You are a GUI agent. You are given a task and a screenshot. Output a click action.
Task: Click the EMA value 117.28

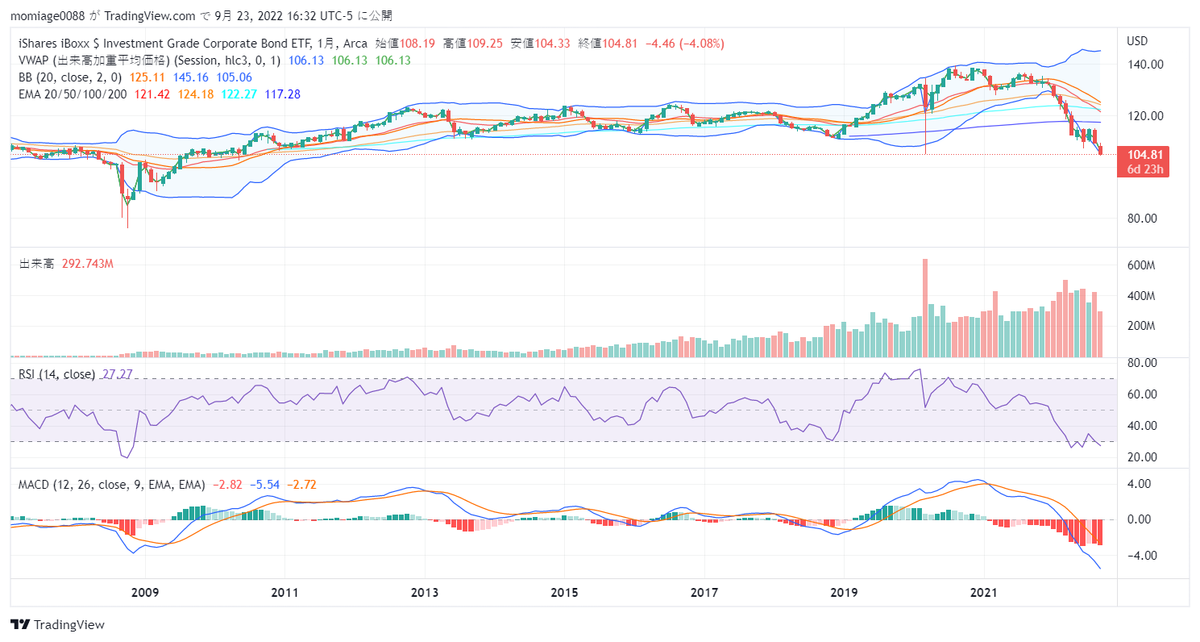click(x=283, y=94)
